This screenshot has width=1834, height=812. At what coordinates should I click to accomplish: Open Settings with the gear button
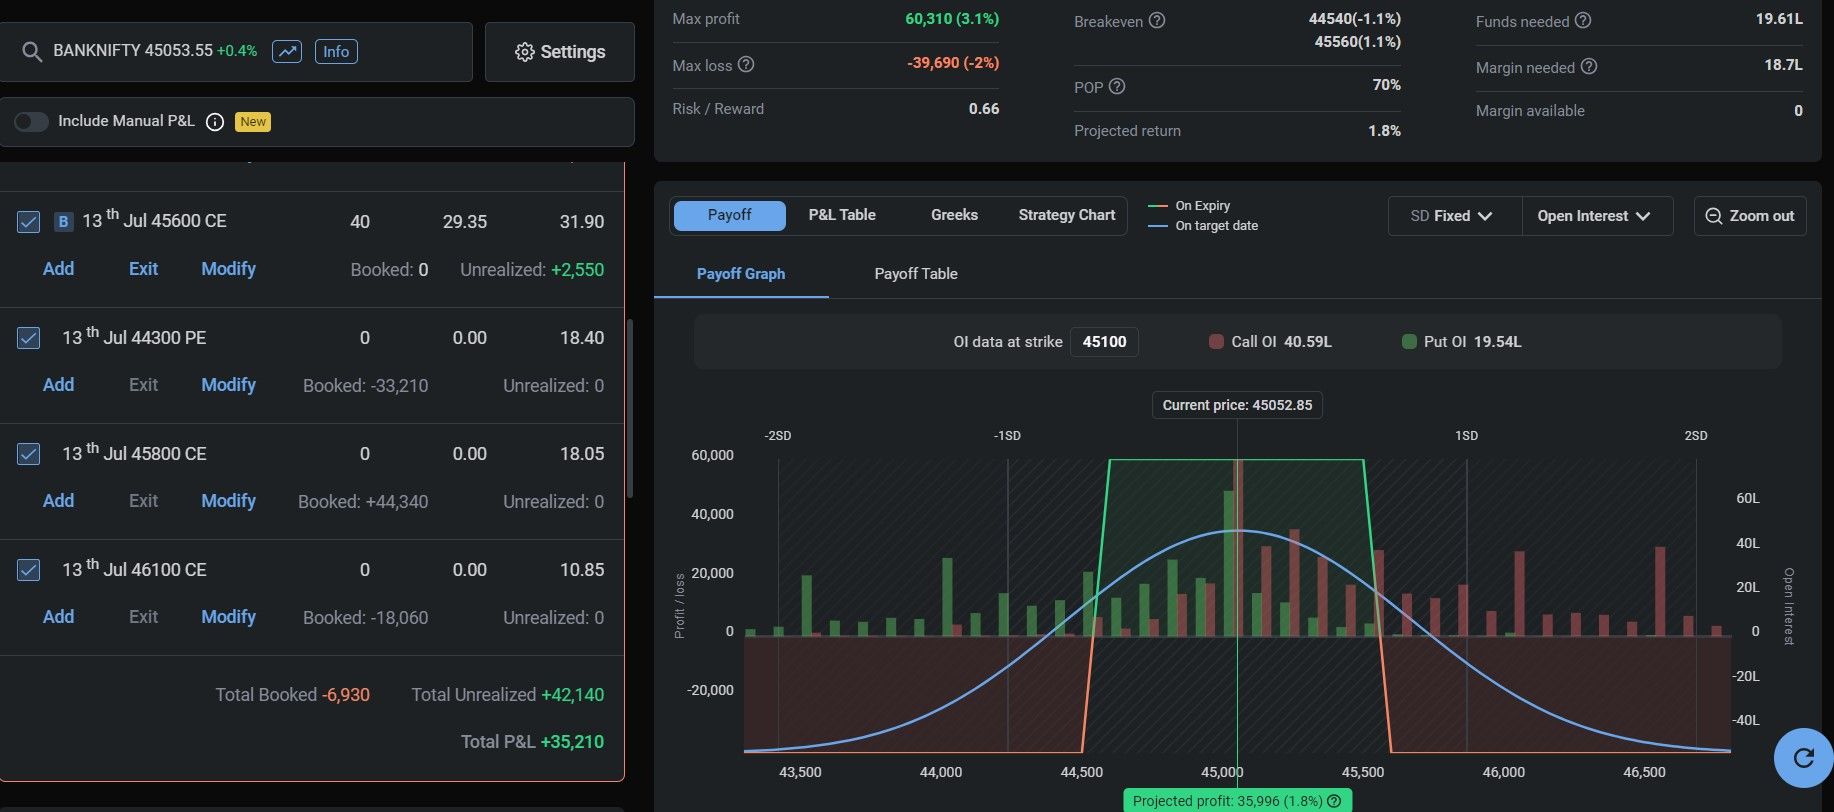tap(560, 52)
